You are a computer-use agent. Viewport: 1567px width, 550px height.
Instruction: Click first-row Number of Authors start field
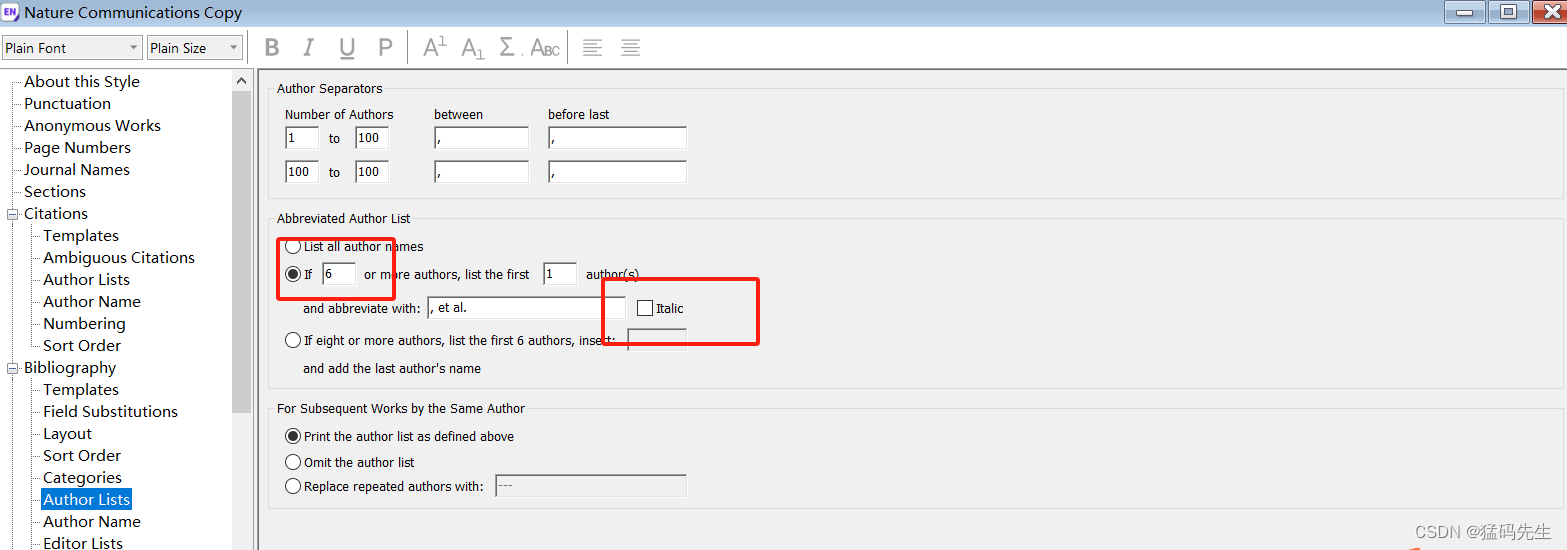point(302,138)
